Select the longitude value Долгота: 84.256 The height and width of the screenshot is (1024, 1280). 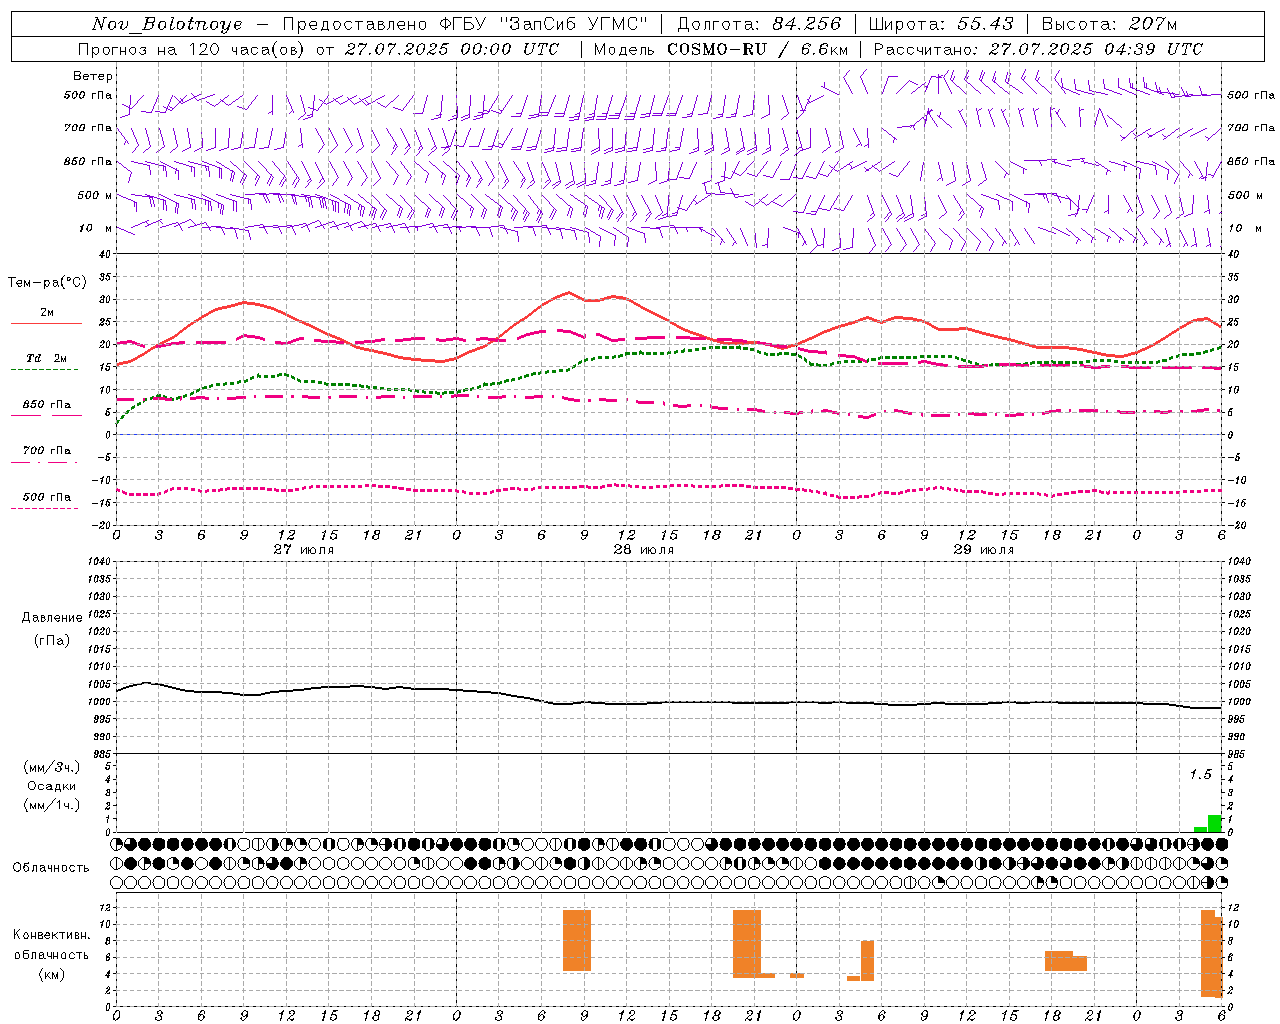click(760, 24)
